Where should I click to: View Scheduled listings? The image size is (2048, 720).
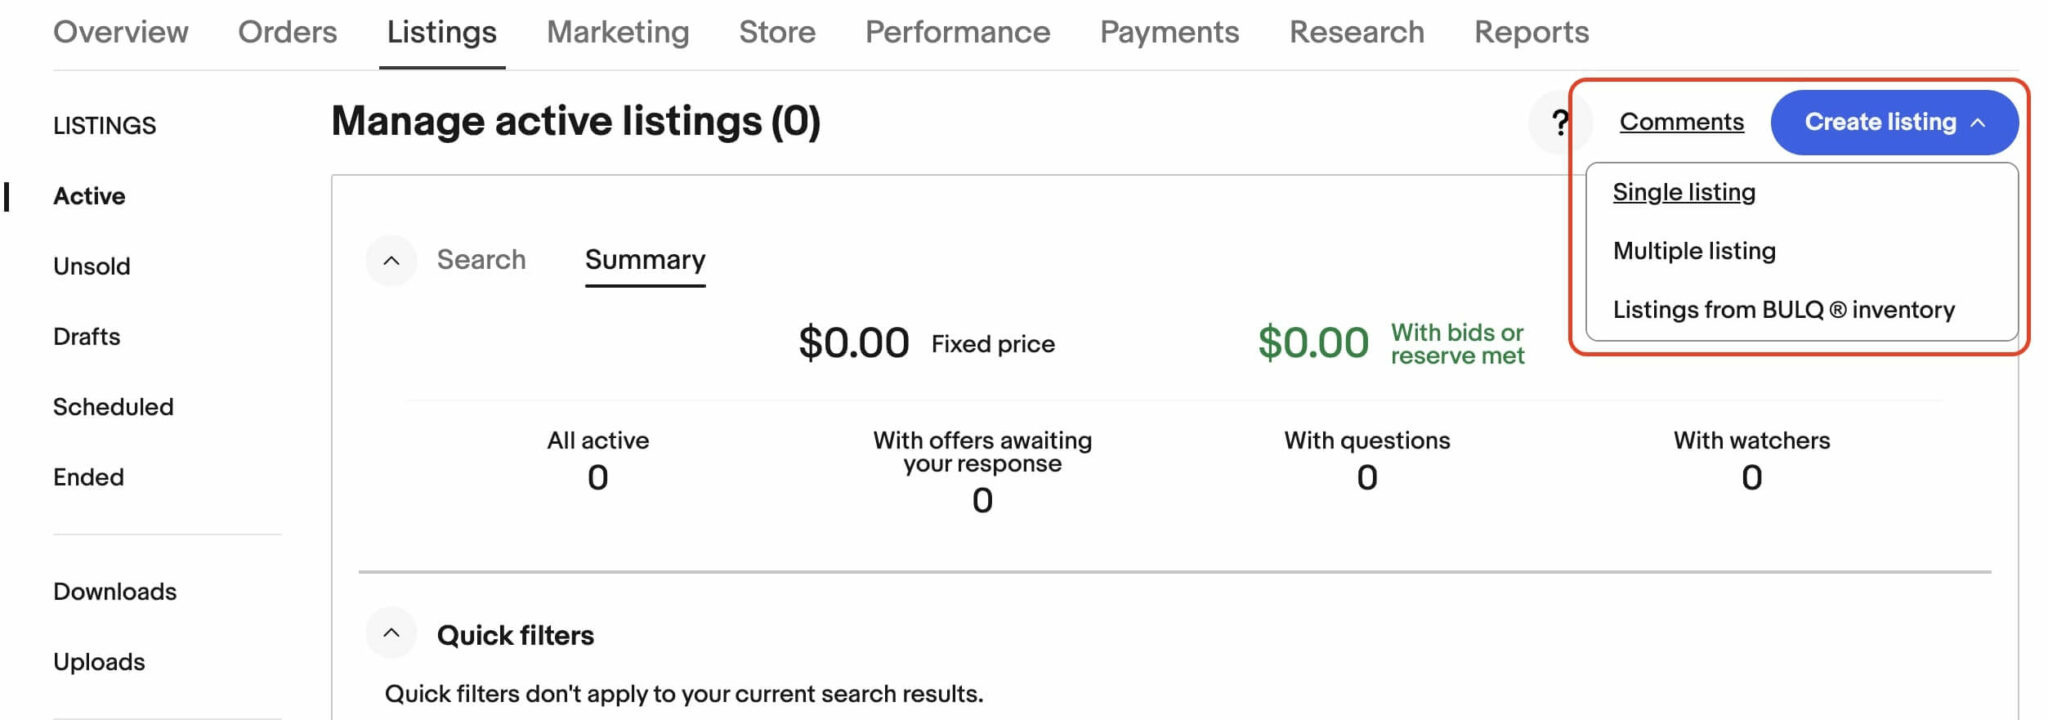coord(113,406)
